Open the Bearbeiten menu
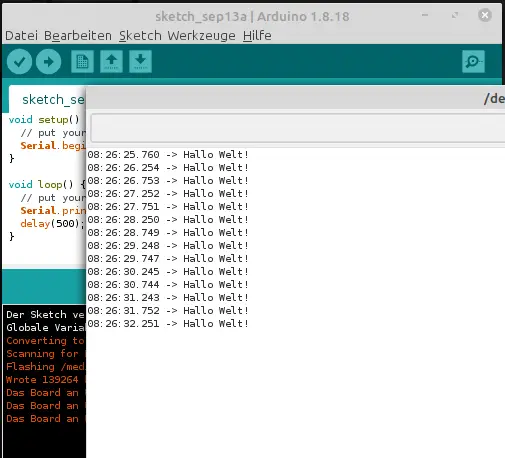Viewport: 505px width, 458px height. tap(78, 36)
